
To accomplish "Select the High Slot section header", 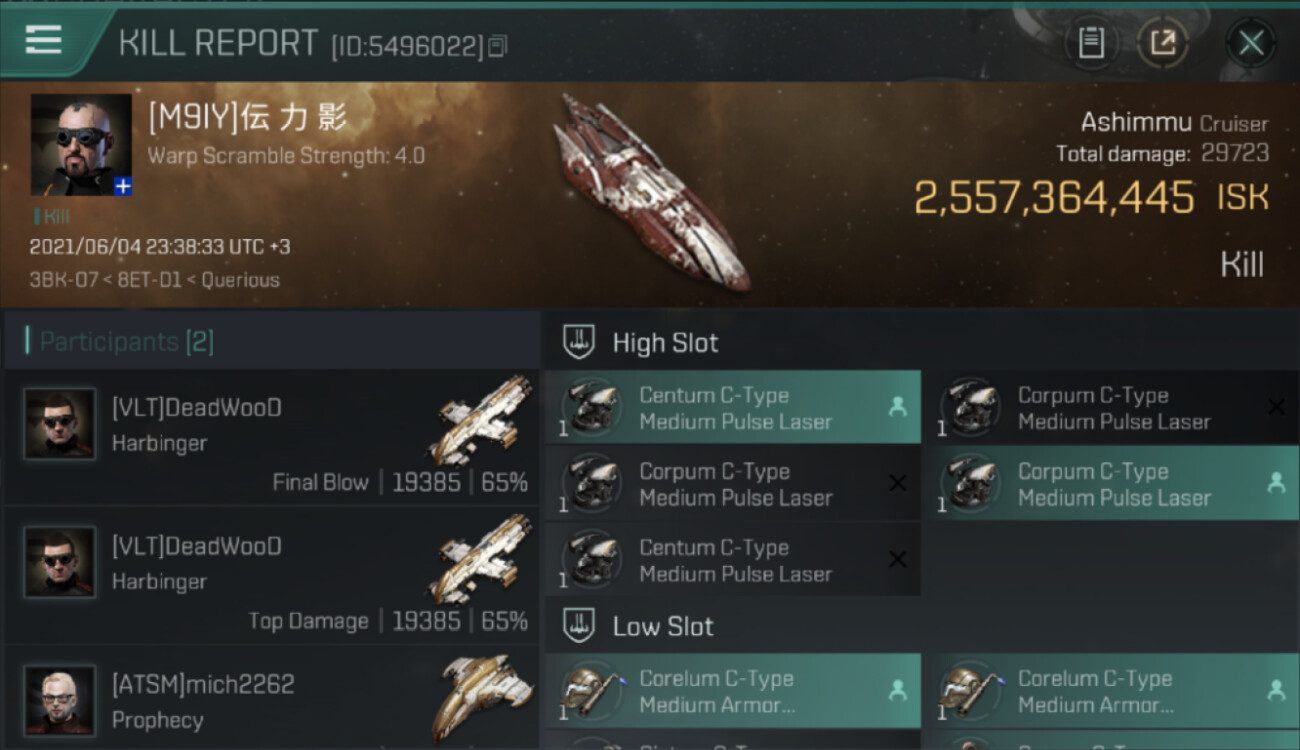I will (x=665, y=343).
